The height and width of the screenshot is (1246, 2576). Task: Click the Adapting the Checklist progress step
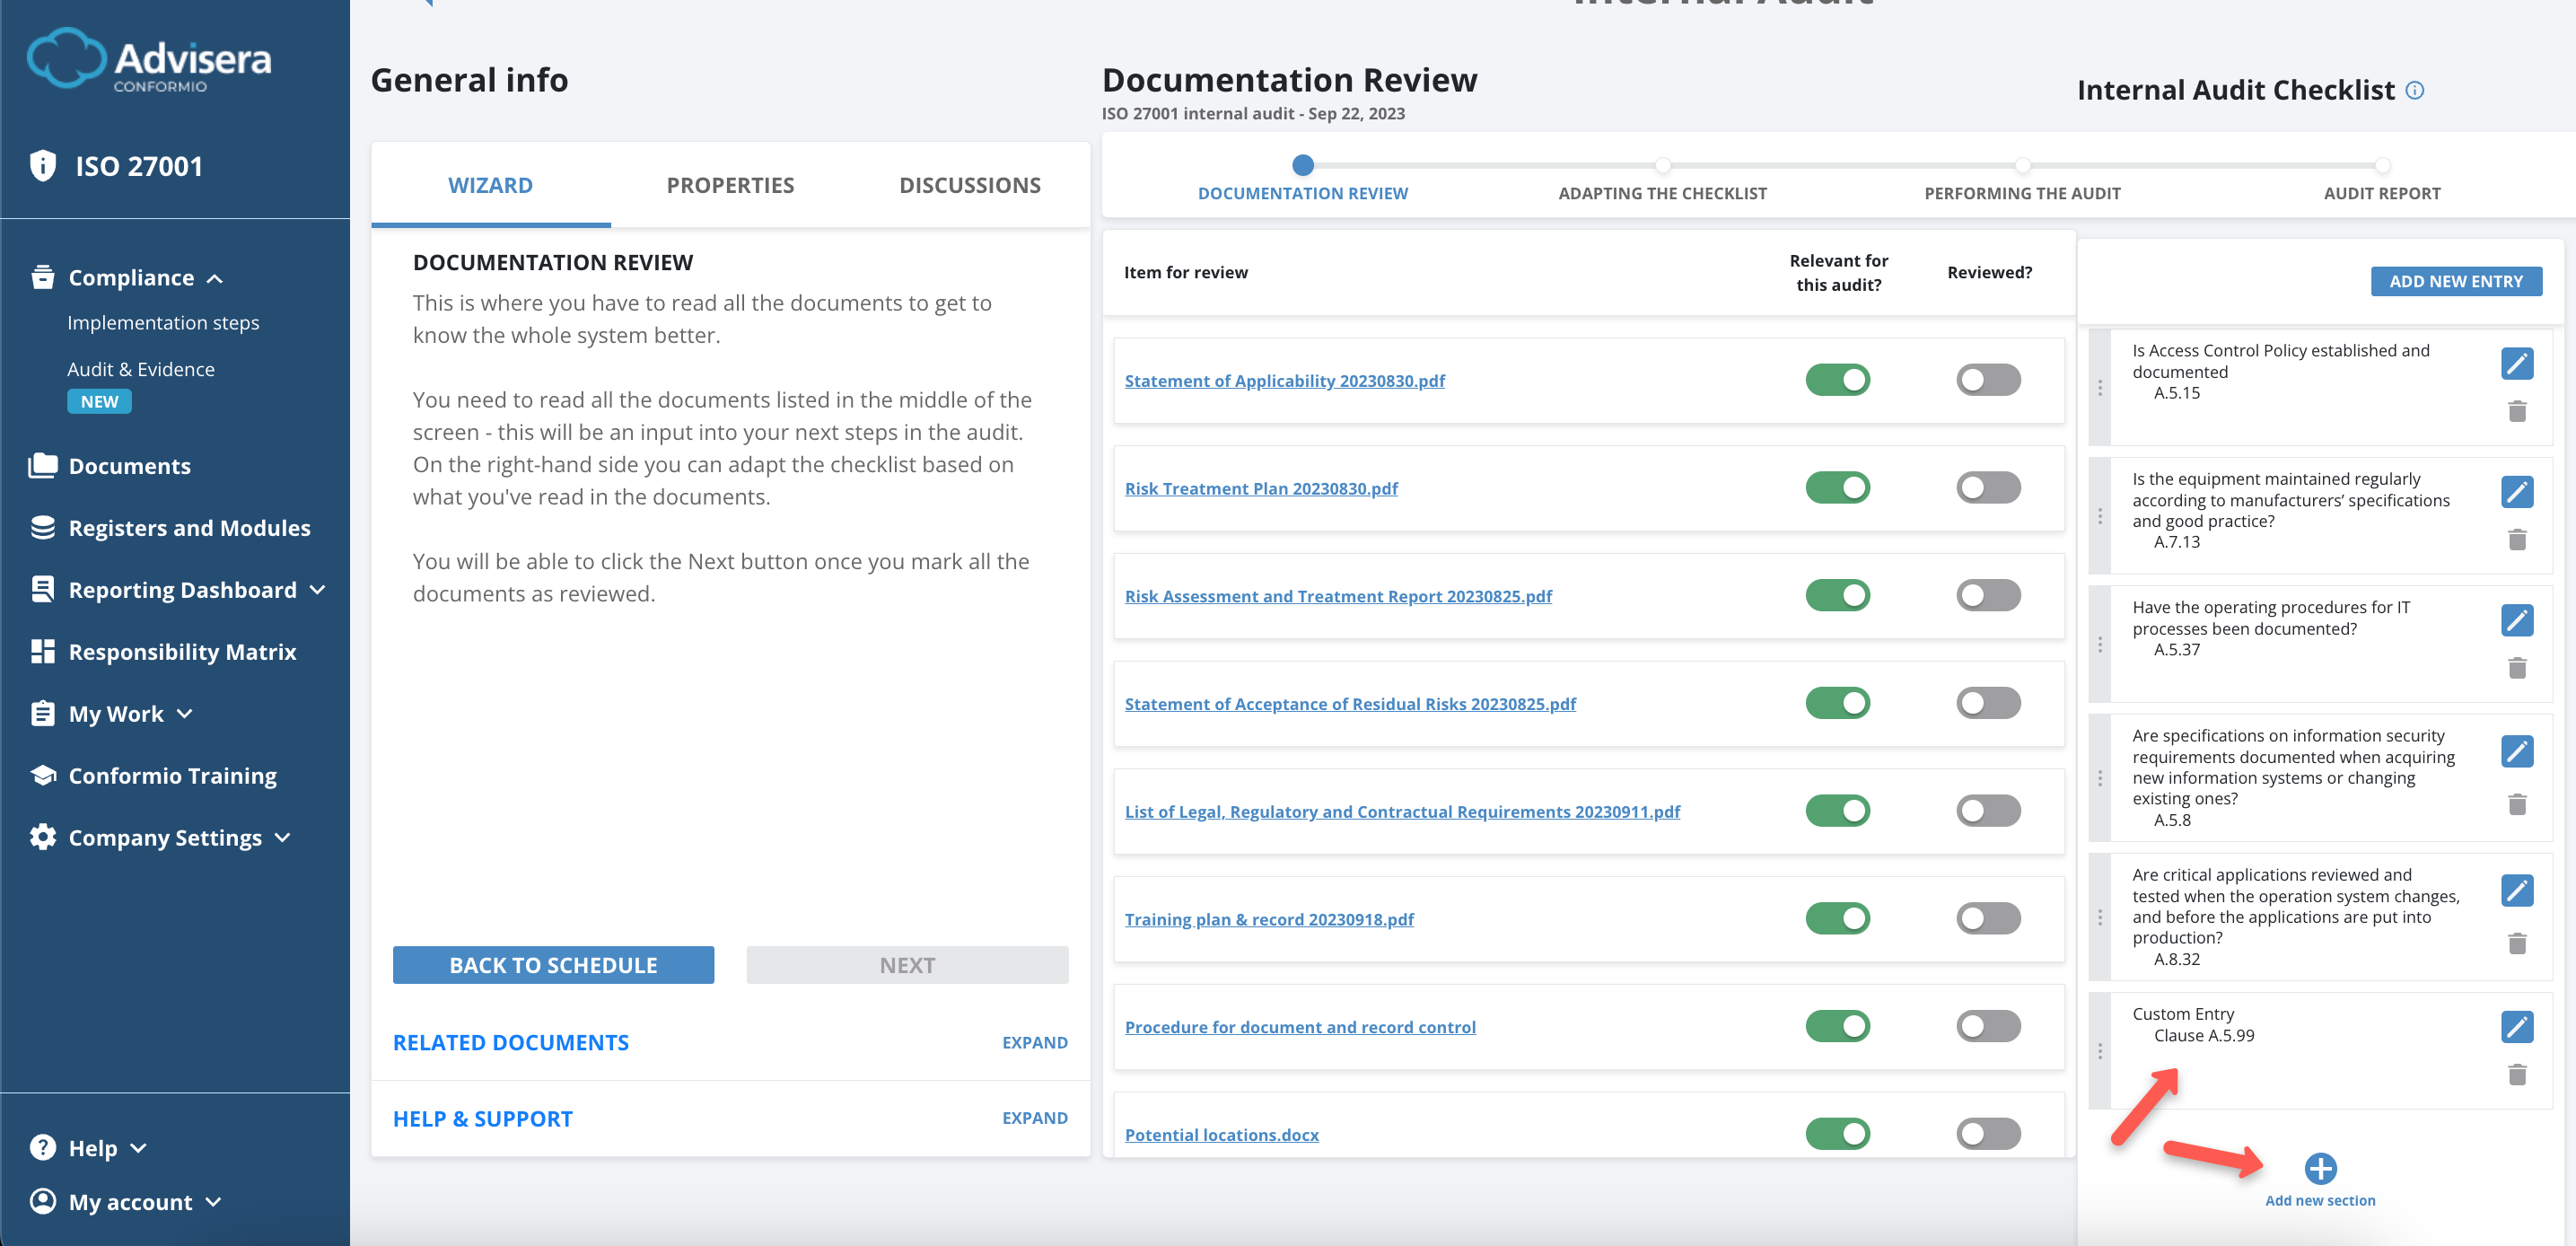pyautogui.click(x=1661, y=193)
